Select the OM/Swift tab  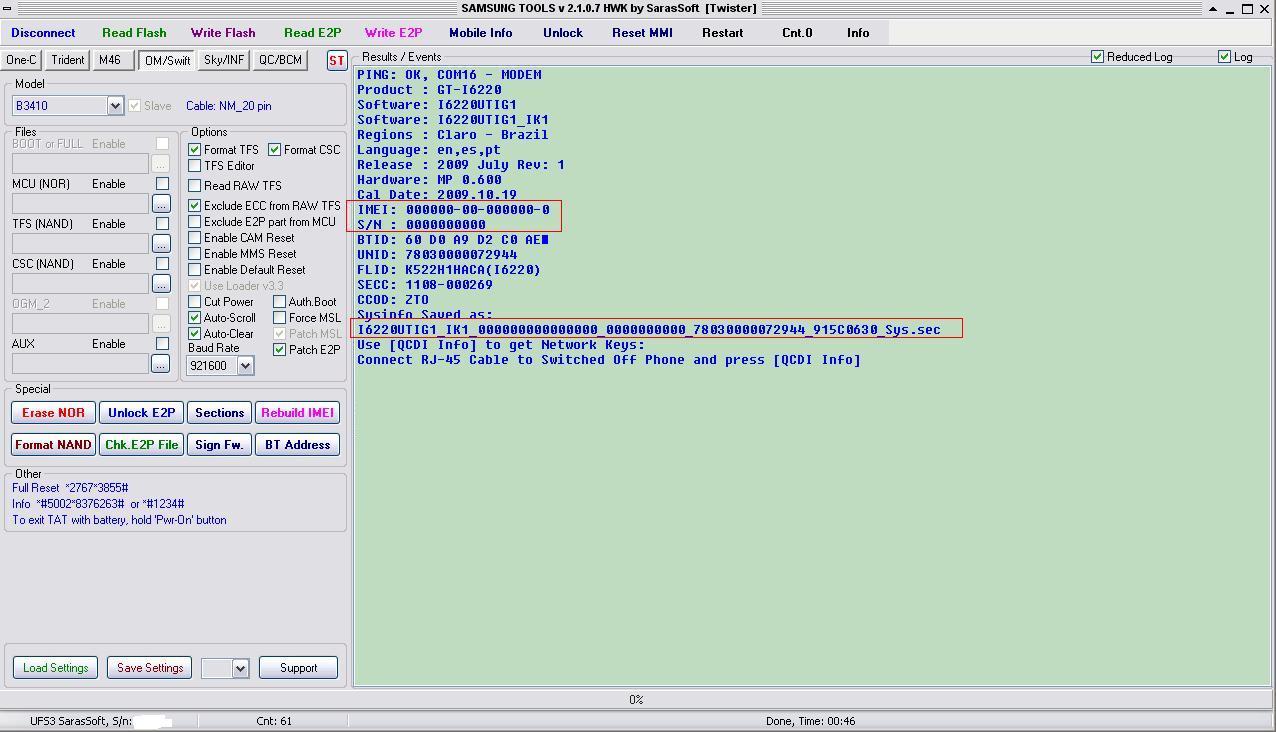(167, 61)
